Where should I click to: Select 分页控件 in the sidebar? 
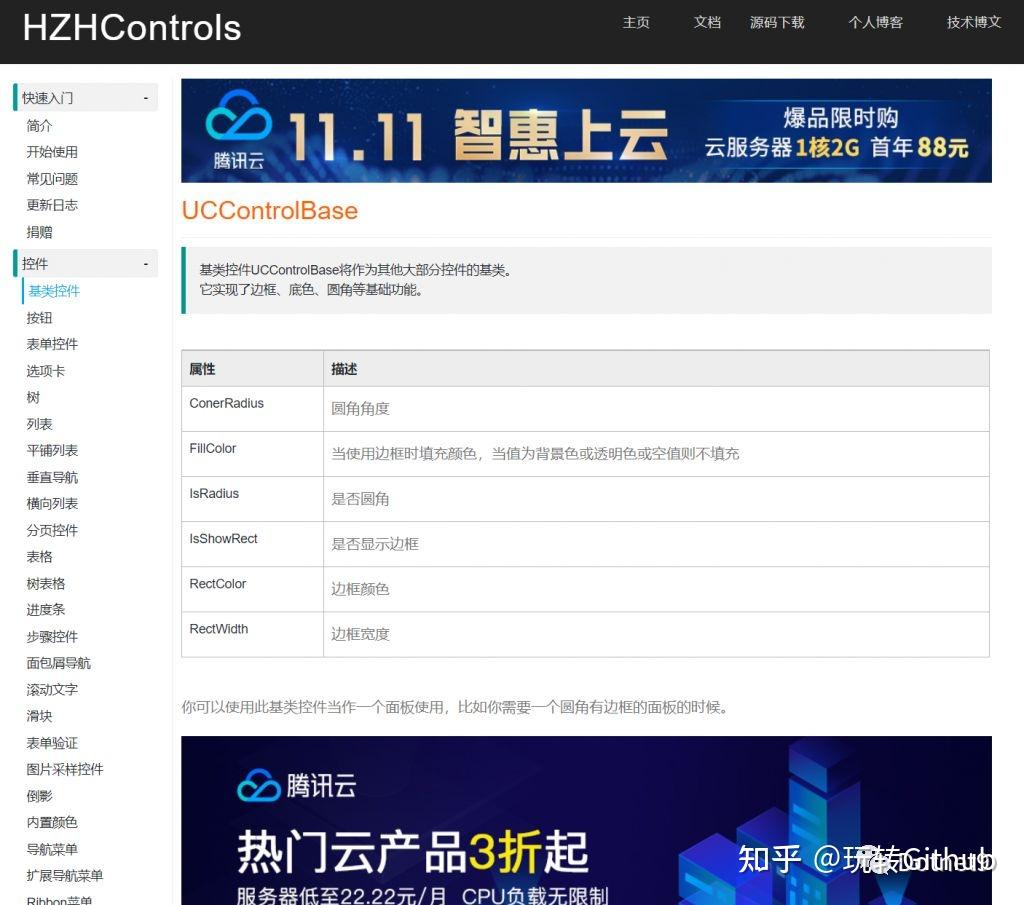tap(52, 530)
